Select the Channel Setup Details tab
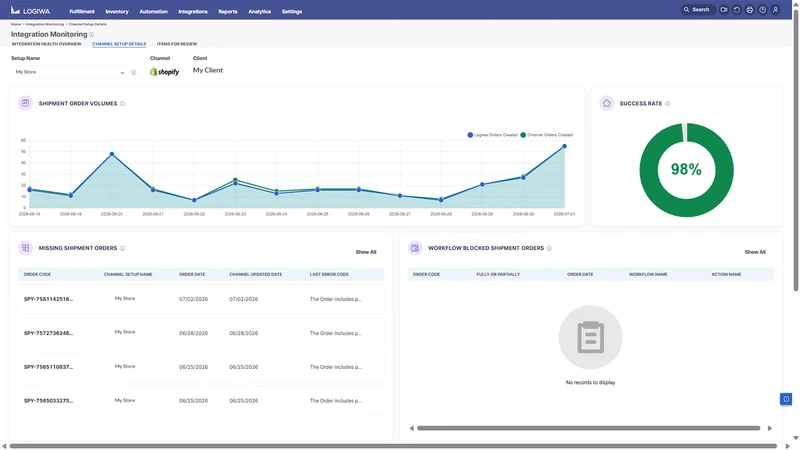800x450 pixels. [119, 44]
